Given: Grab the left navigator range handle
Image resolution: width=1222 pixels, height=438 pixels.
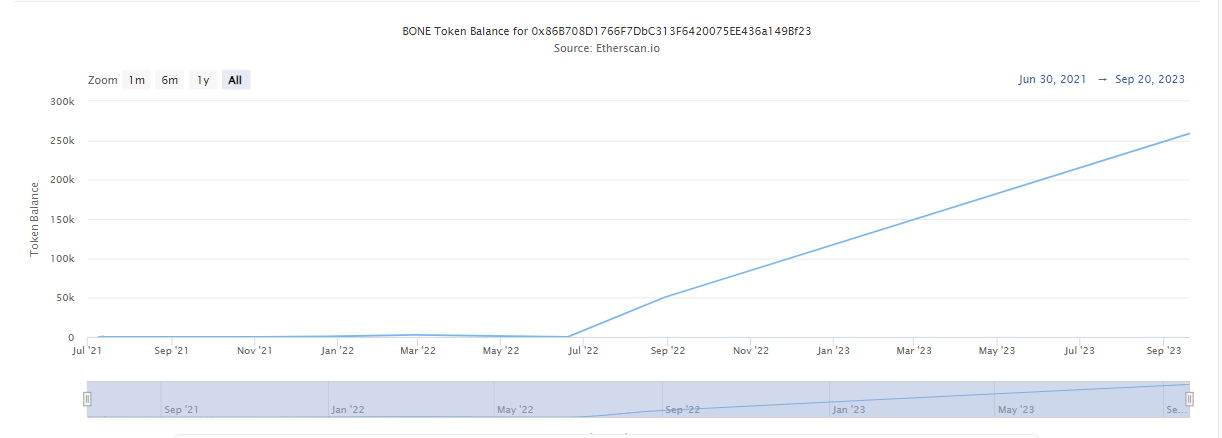Looking at the screenshot, I should (87, 399).
